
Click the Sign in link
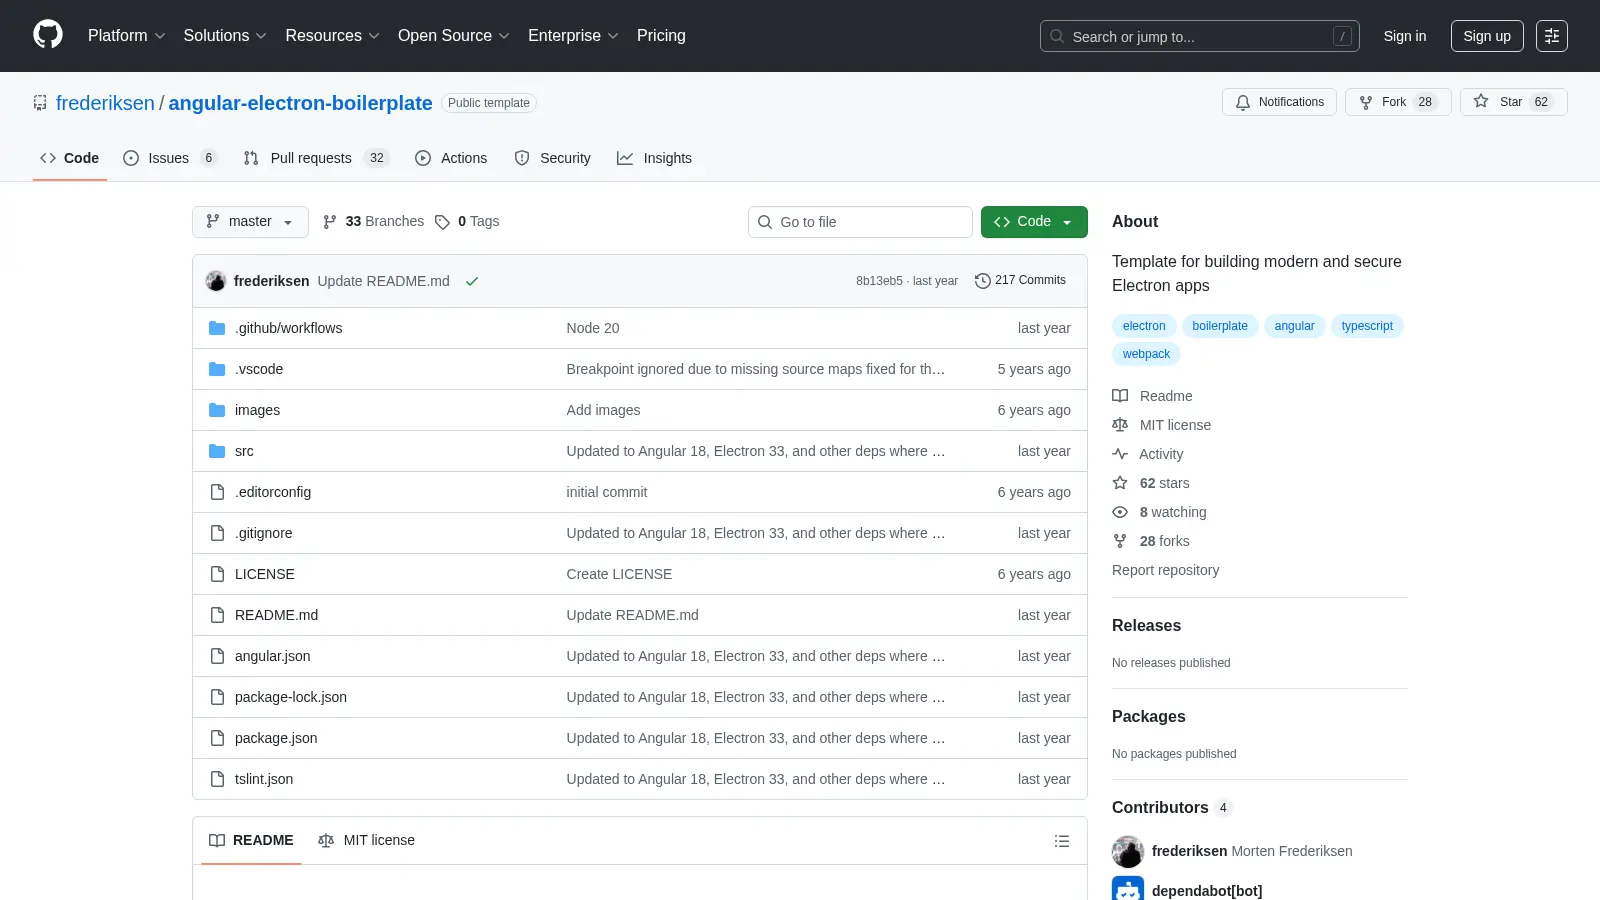pyautogui.click(x=1405, y=36)
